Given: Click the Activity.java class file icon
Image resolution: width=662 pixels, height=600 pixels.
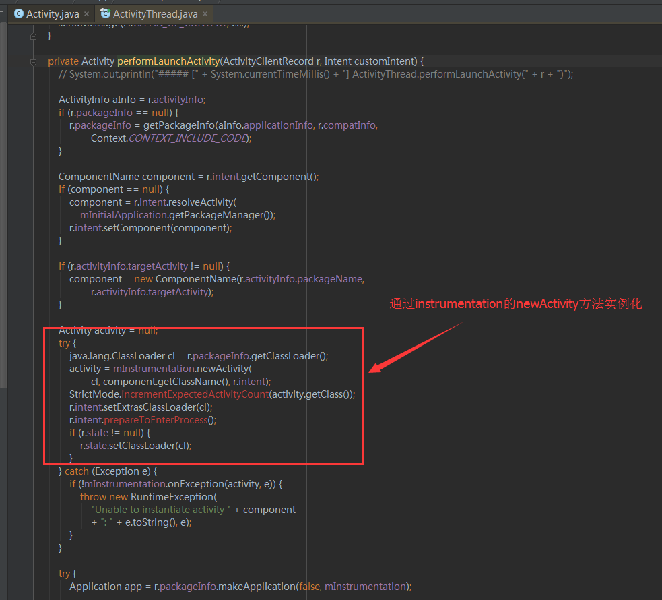Looking at the screenshot, I should [19, 13].
